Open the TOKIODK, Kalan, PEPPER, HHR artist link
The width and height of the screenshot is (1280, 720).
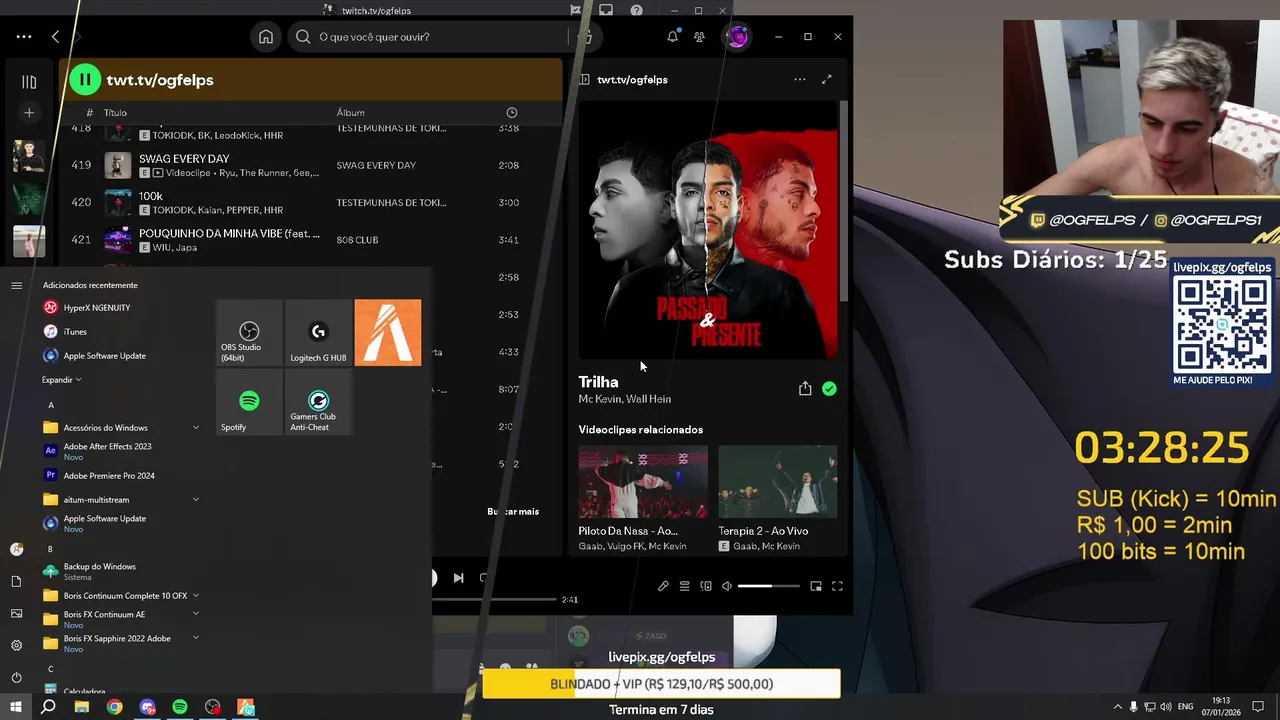[218, 210]
